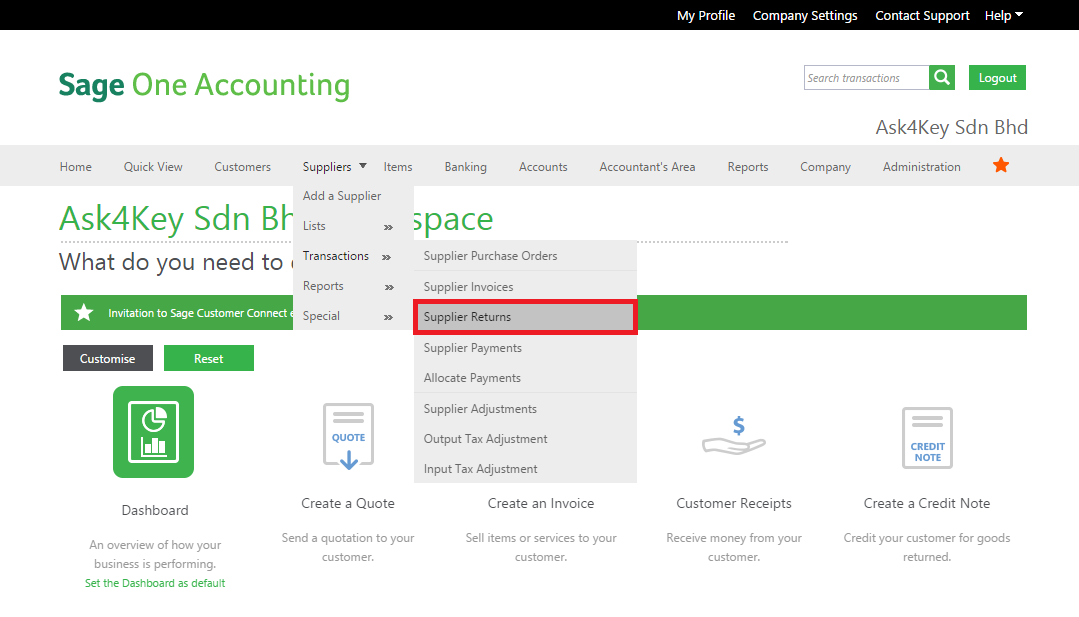The width and height of the screenshot is (1079, 617).
Task: Open Supplier Payments
Action: point(525,348)
